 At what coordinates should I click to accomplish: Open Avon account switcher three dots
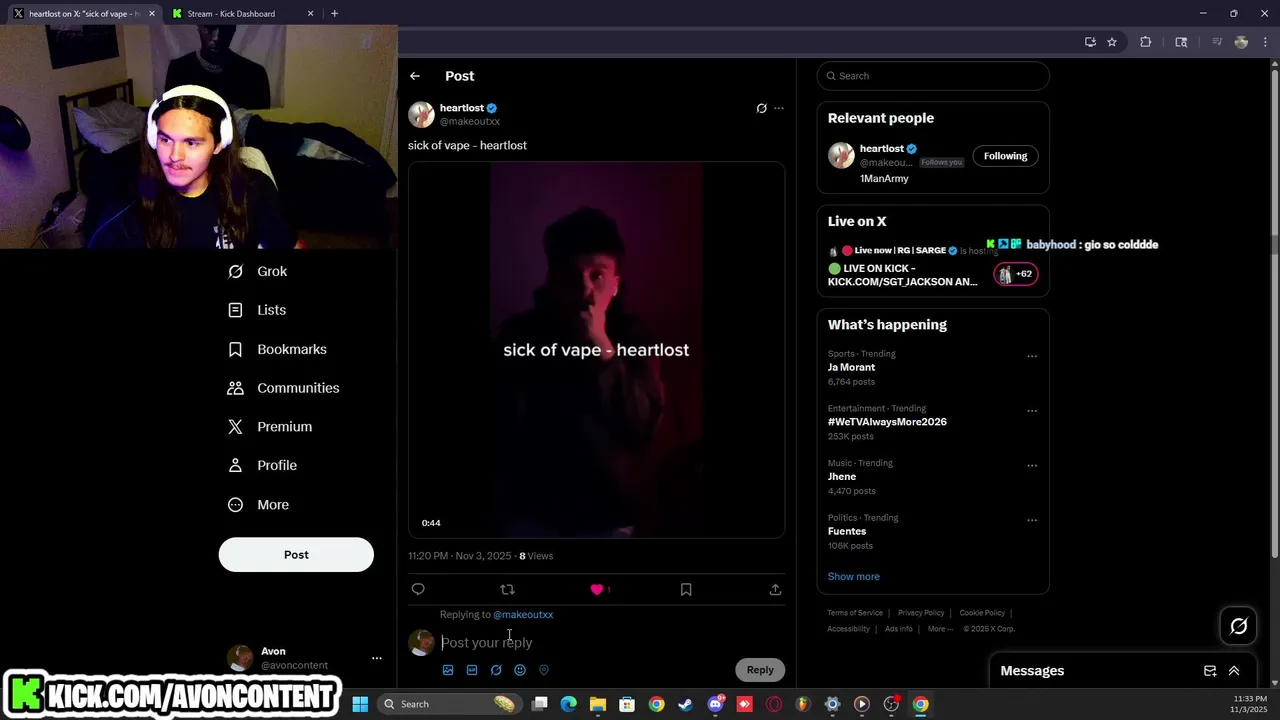point(377,658)
